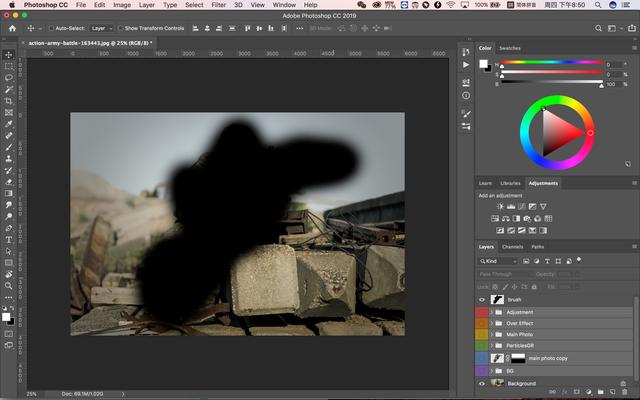Enable Show Transform Controls checkbox
Image resolution: width=640 pixels, height=400 pixels.
click(120, 28)
